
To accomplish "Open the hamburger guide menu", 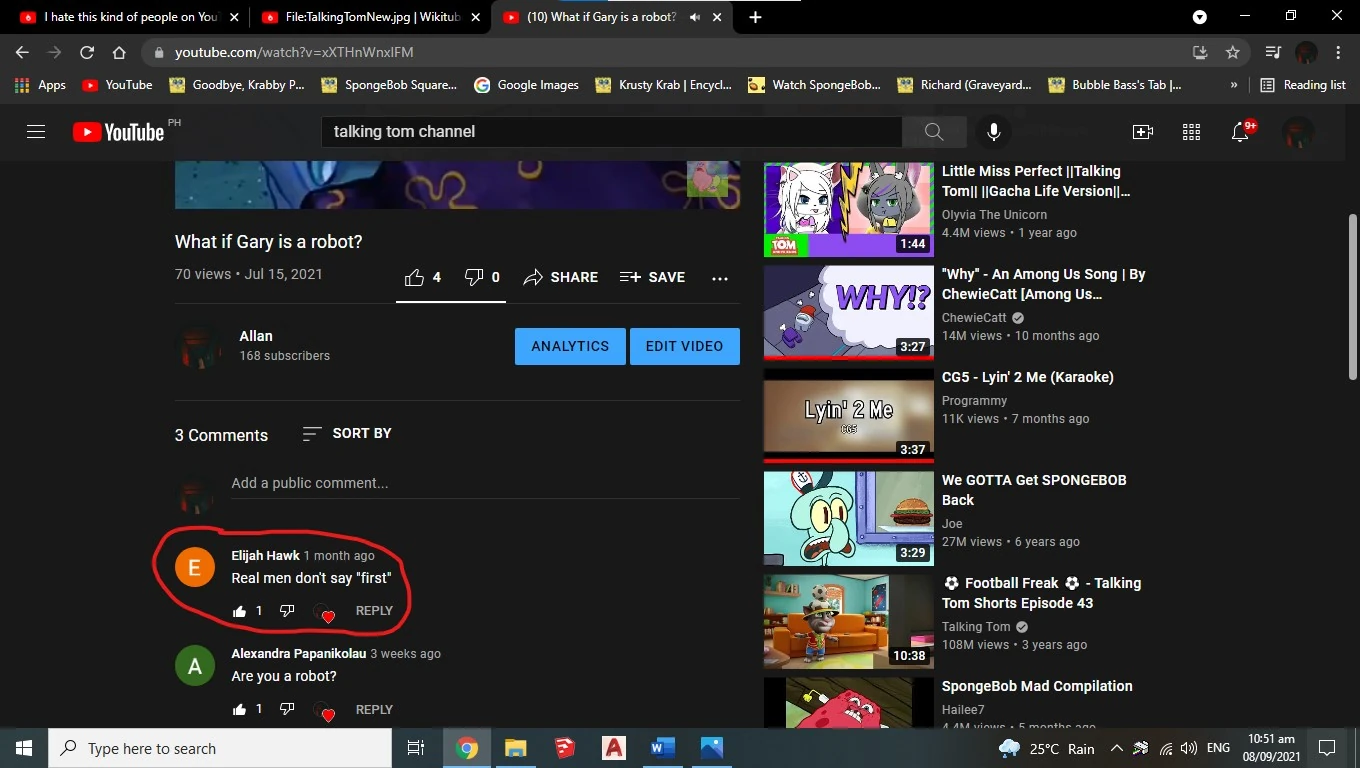I will pos(36,131).
